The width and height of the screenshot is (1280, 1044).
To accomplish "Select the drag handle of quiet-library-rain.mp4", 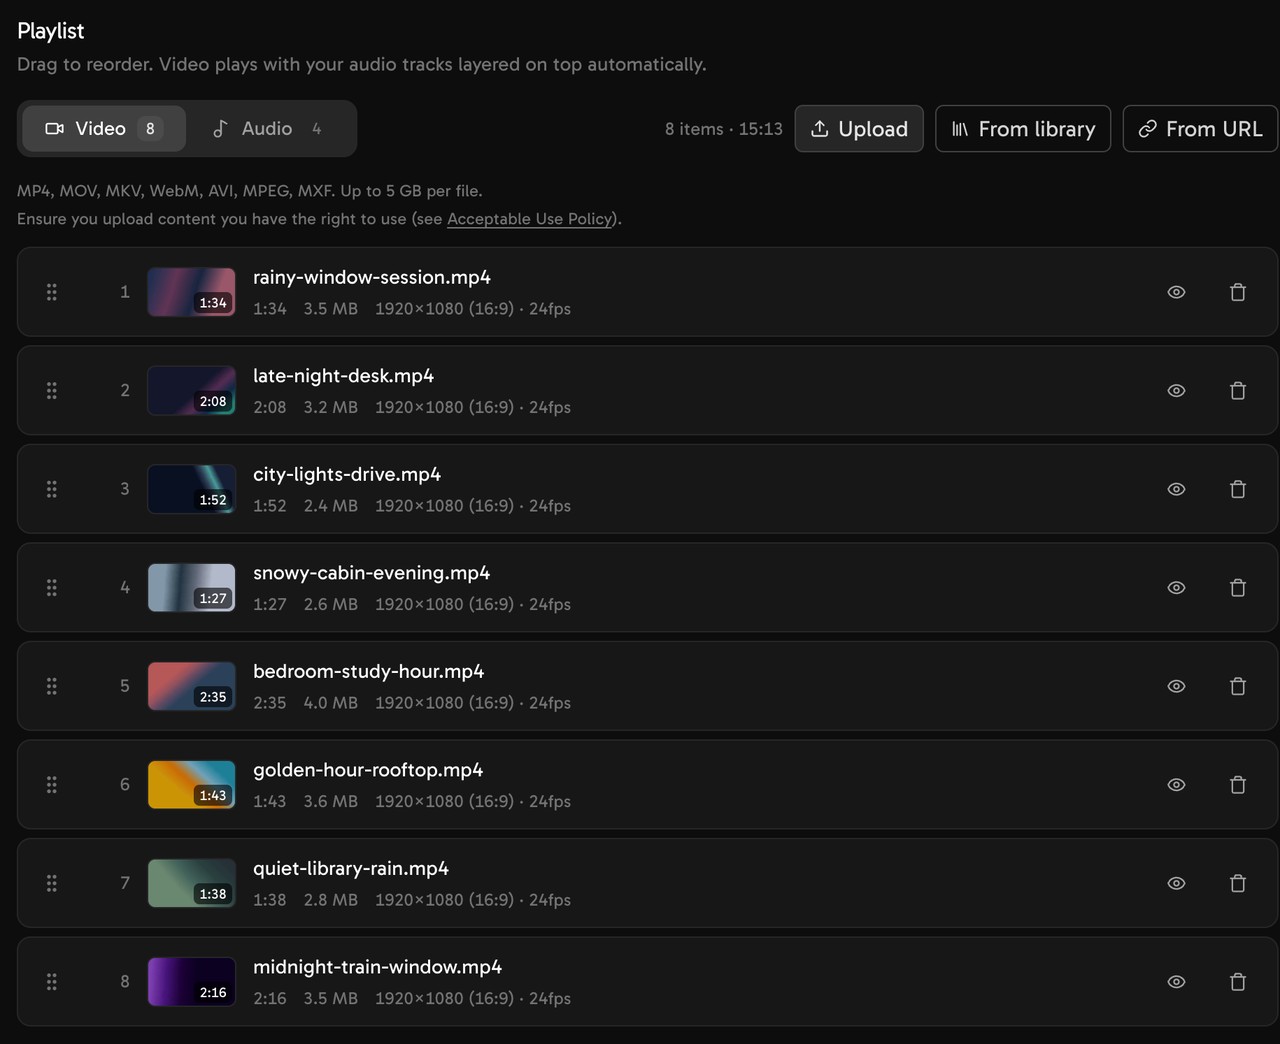I will pos(52,883).
